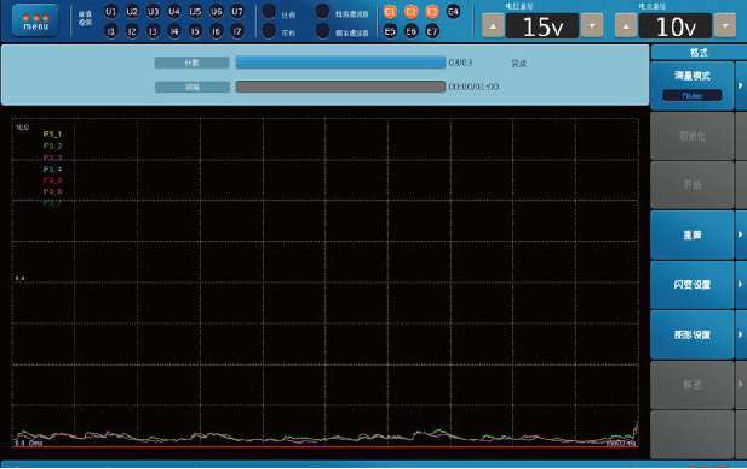
Task: Expand the arrow beside 闪变设置
Action: click(x=741, y=285)
